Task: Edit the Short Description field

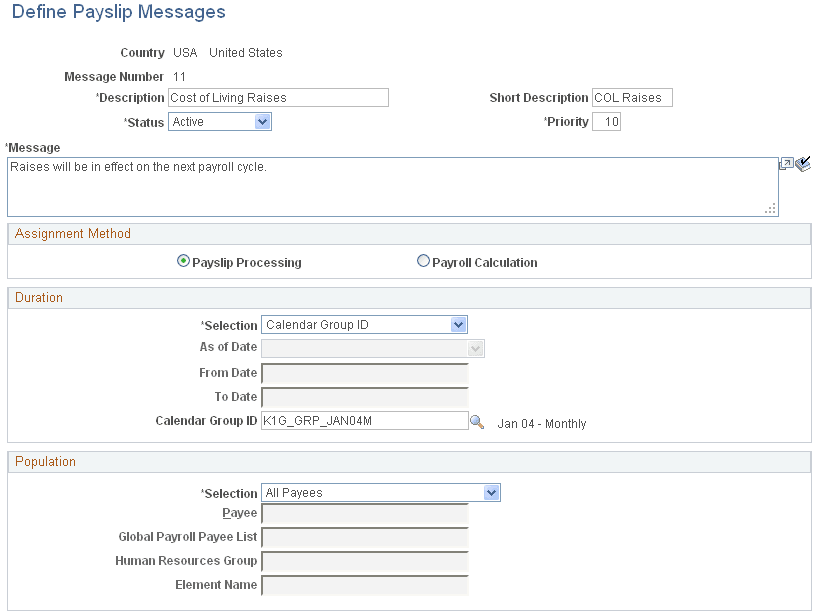Action: pyautogui.click(x=632, y=97)
